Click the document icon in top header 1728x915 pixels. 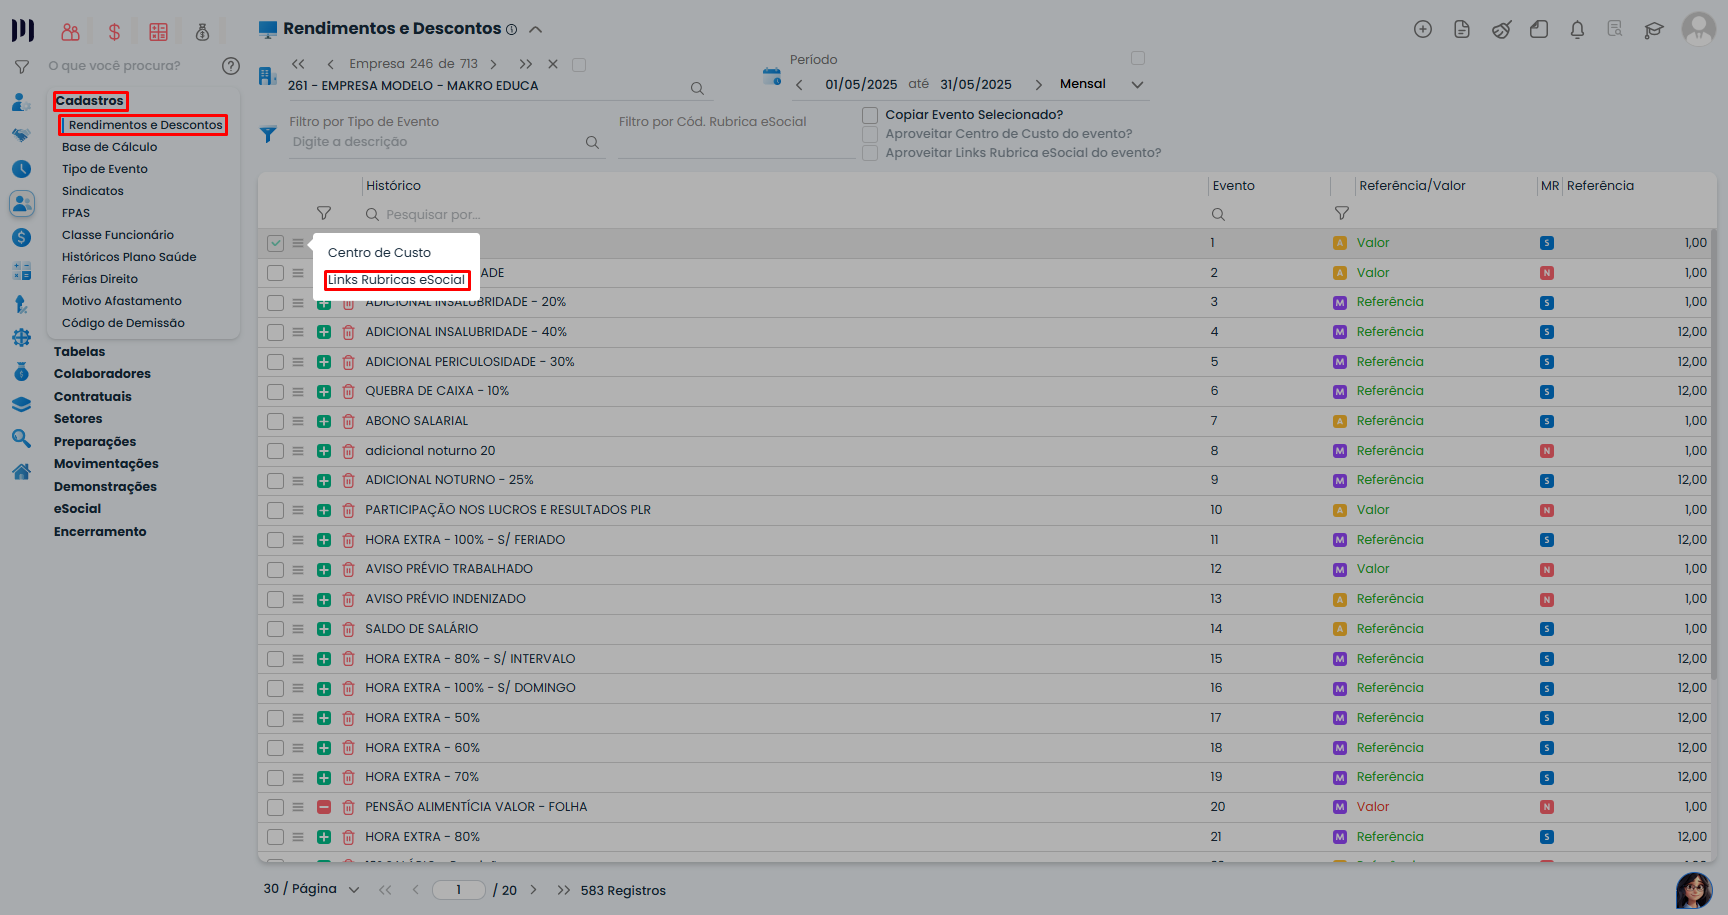[1462, 29]
